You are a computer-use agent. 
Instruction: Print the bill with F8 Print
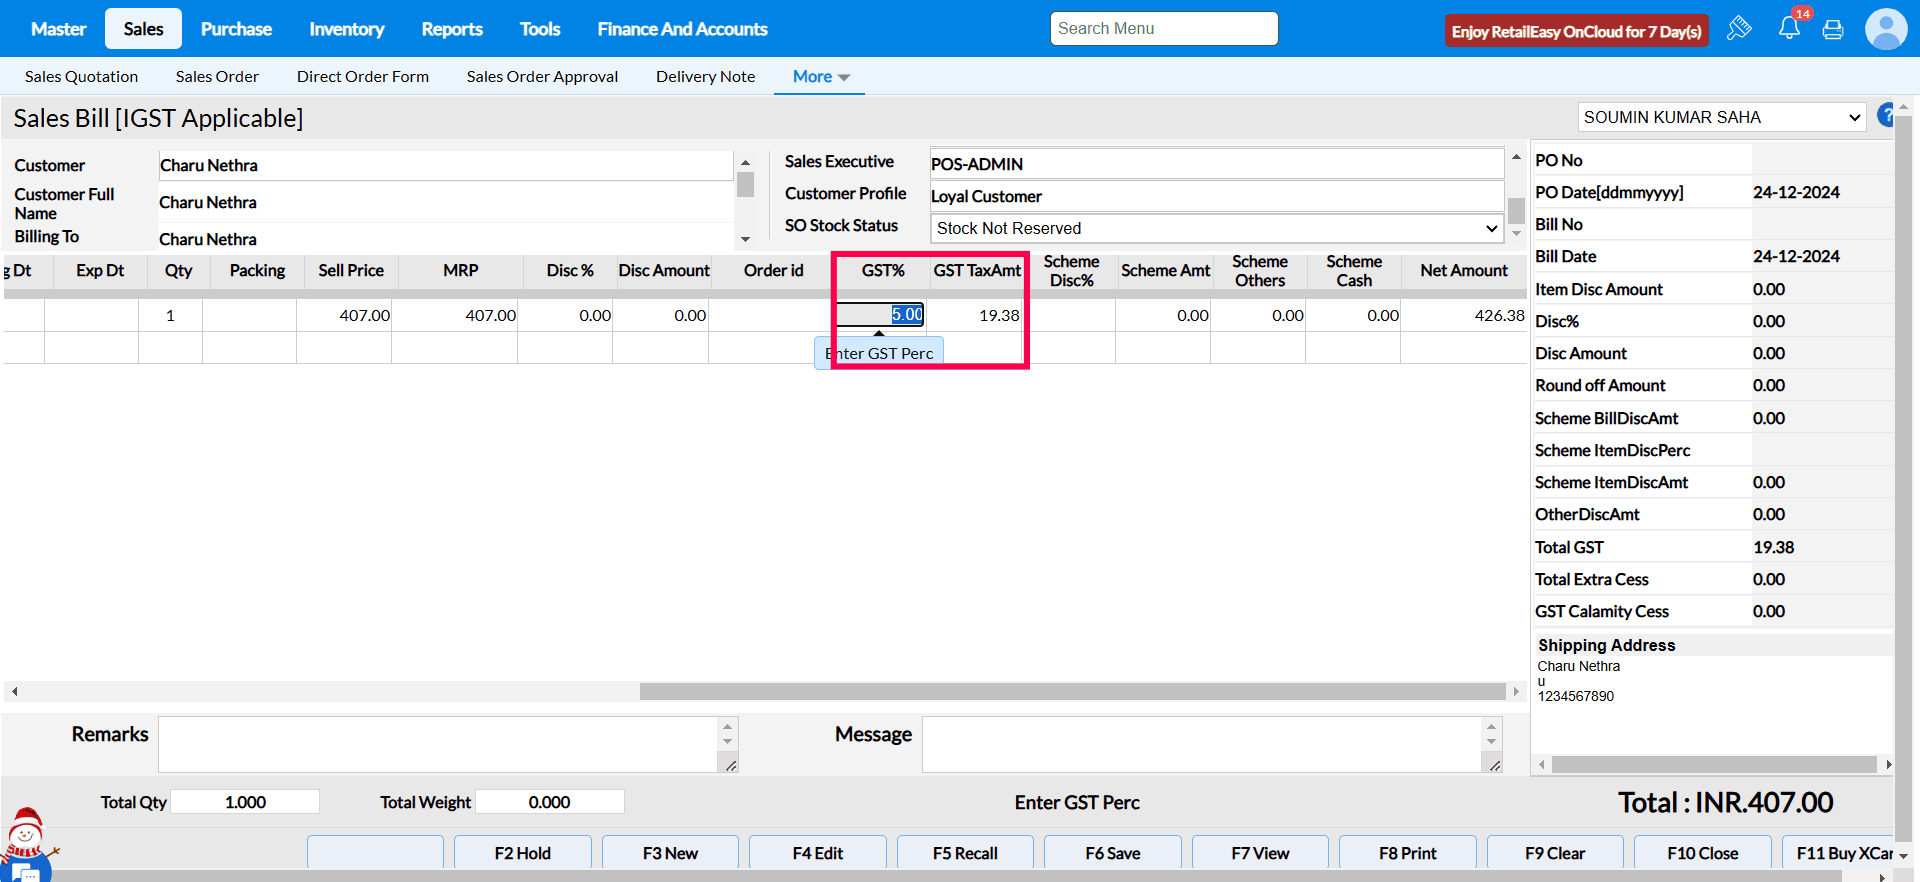1408,853
